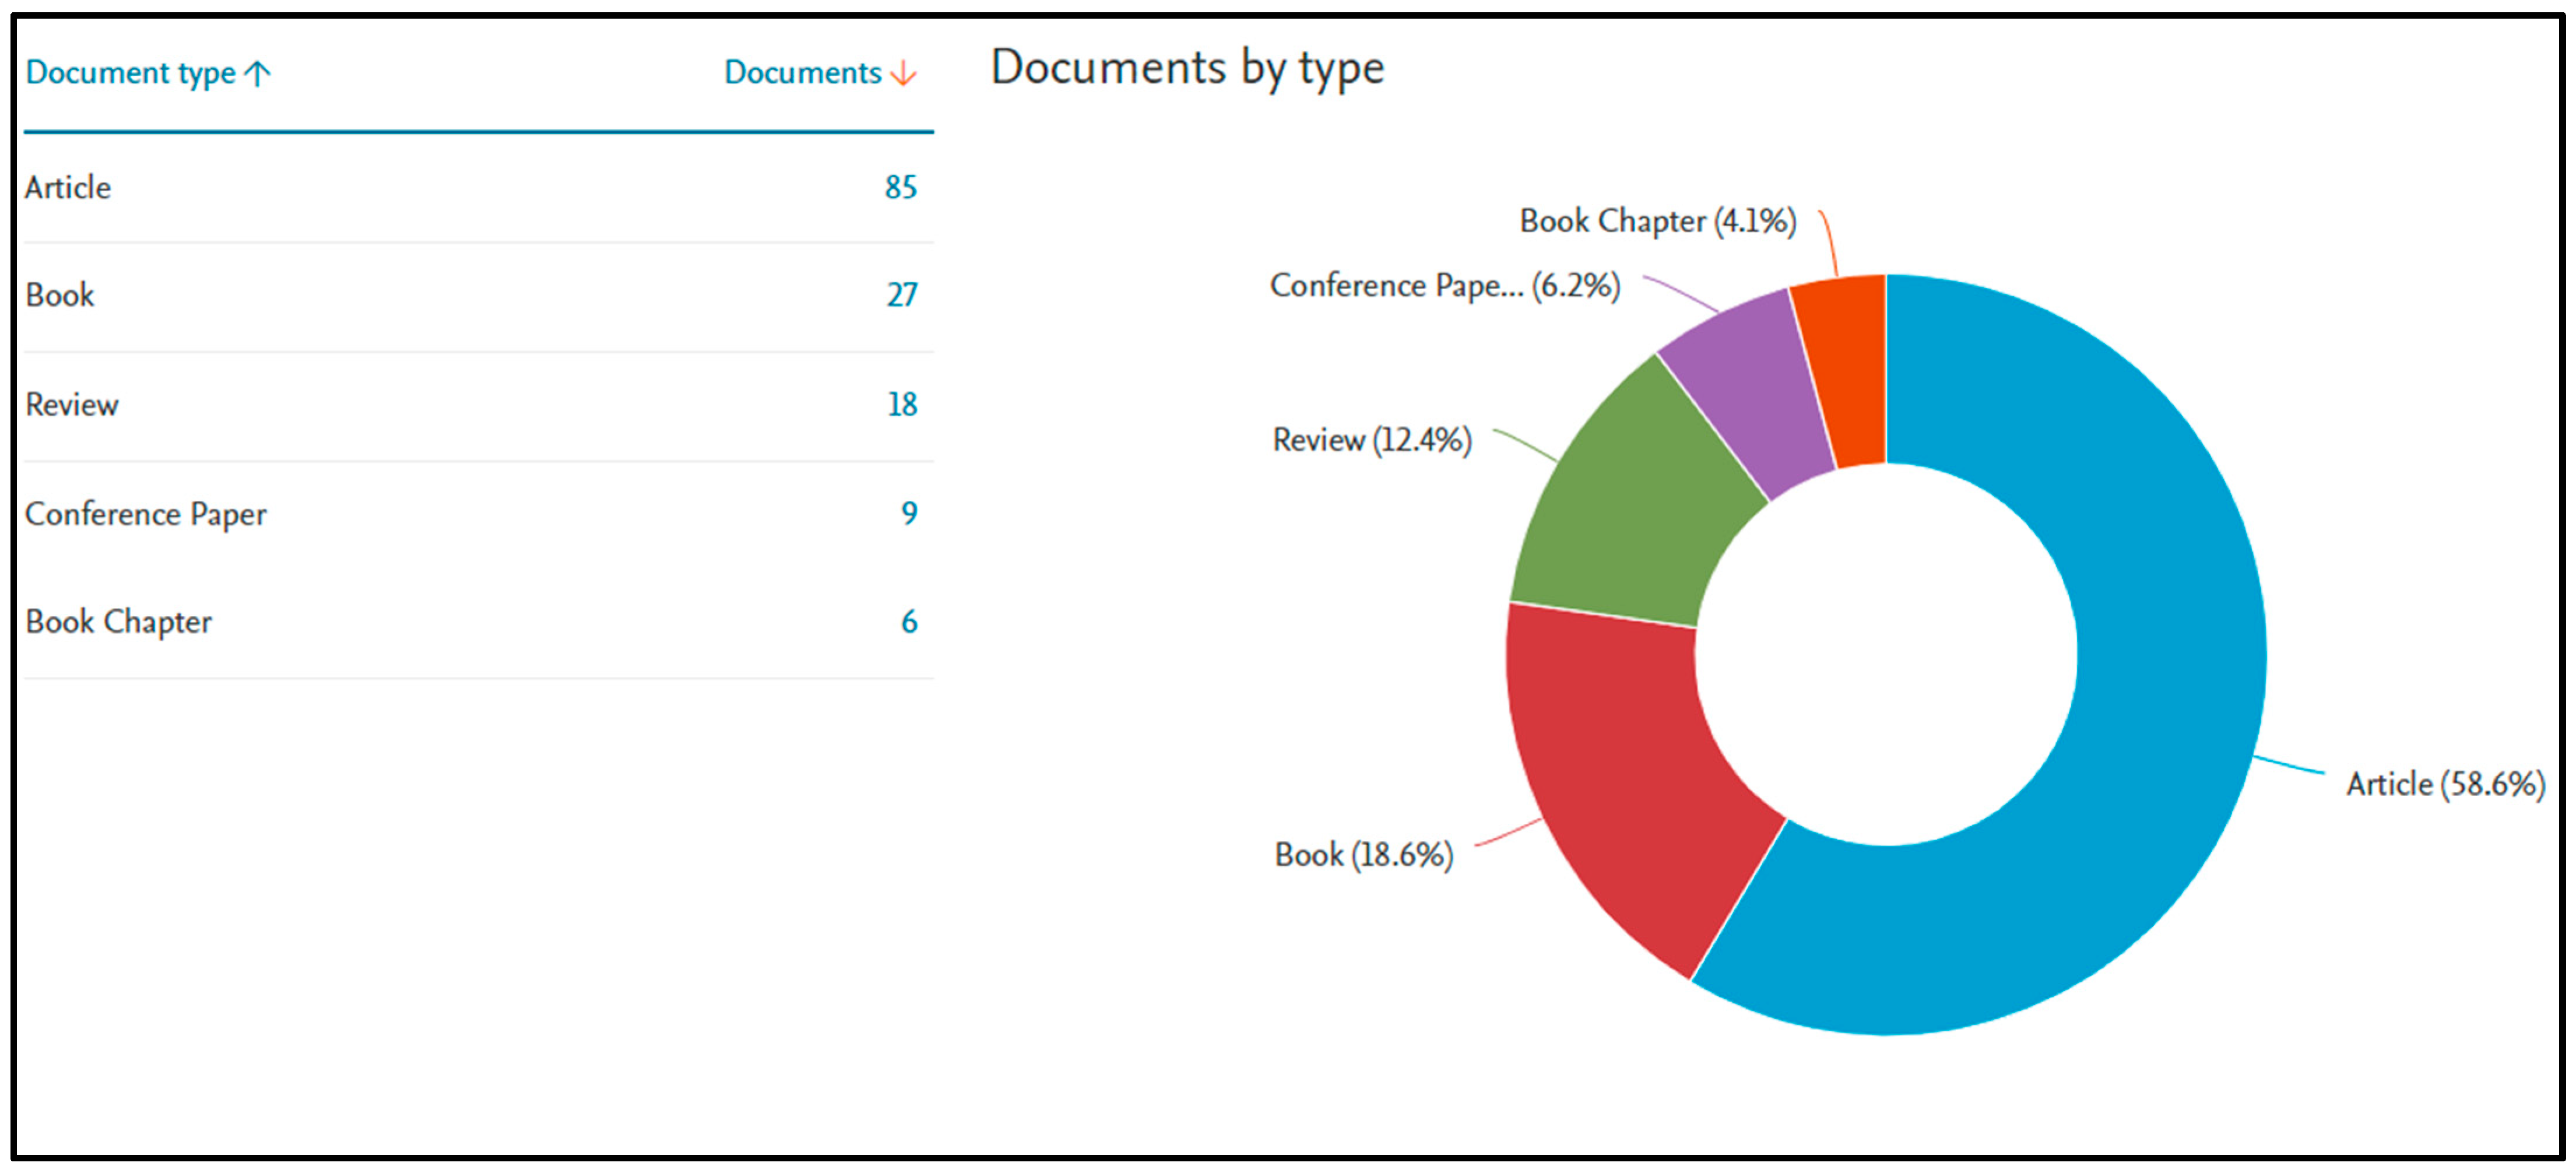Open the 27 Book documents count
Viewport: 2576px width, 1173px height.
(x=901, y=295)
